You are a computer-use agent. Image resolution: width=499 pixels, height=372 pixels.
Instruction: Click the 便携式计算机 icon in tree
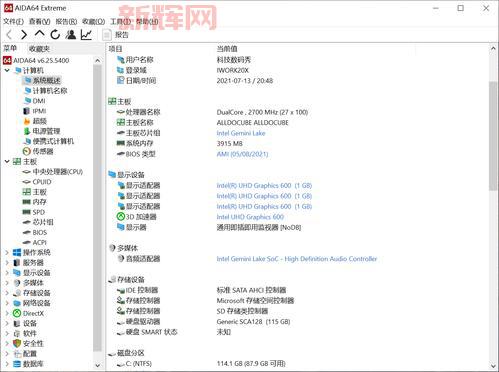point(27,141)
